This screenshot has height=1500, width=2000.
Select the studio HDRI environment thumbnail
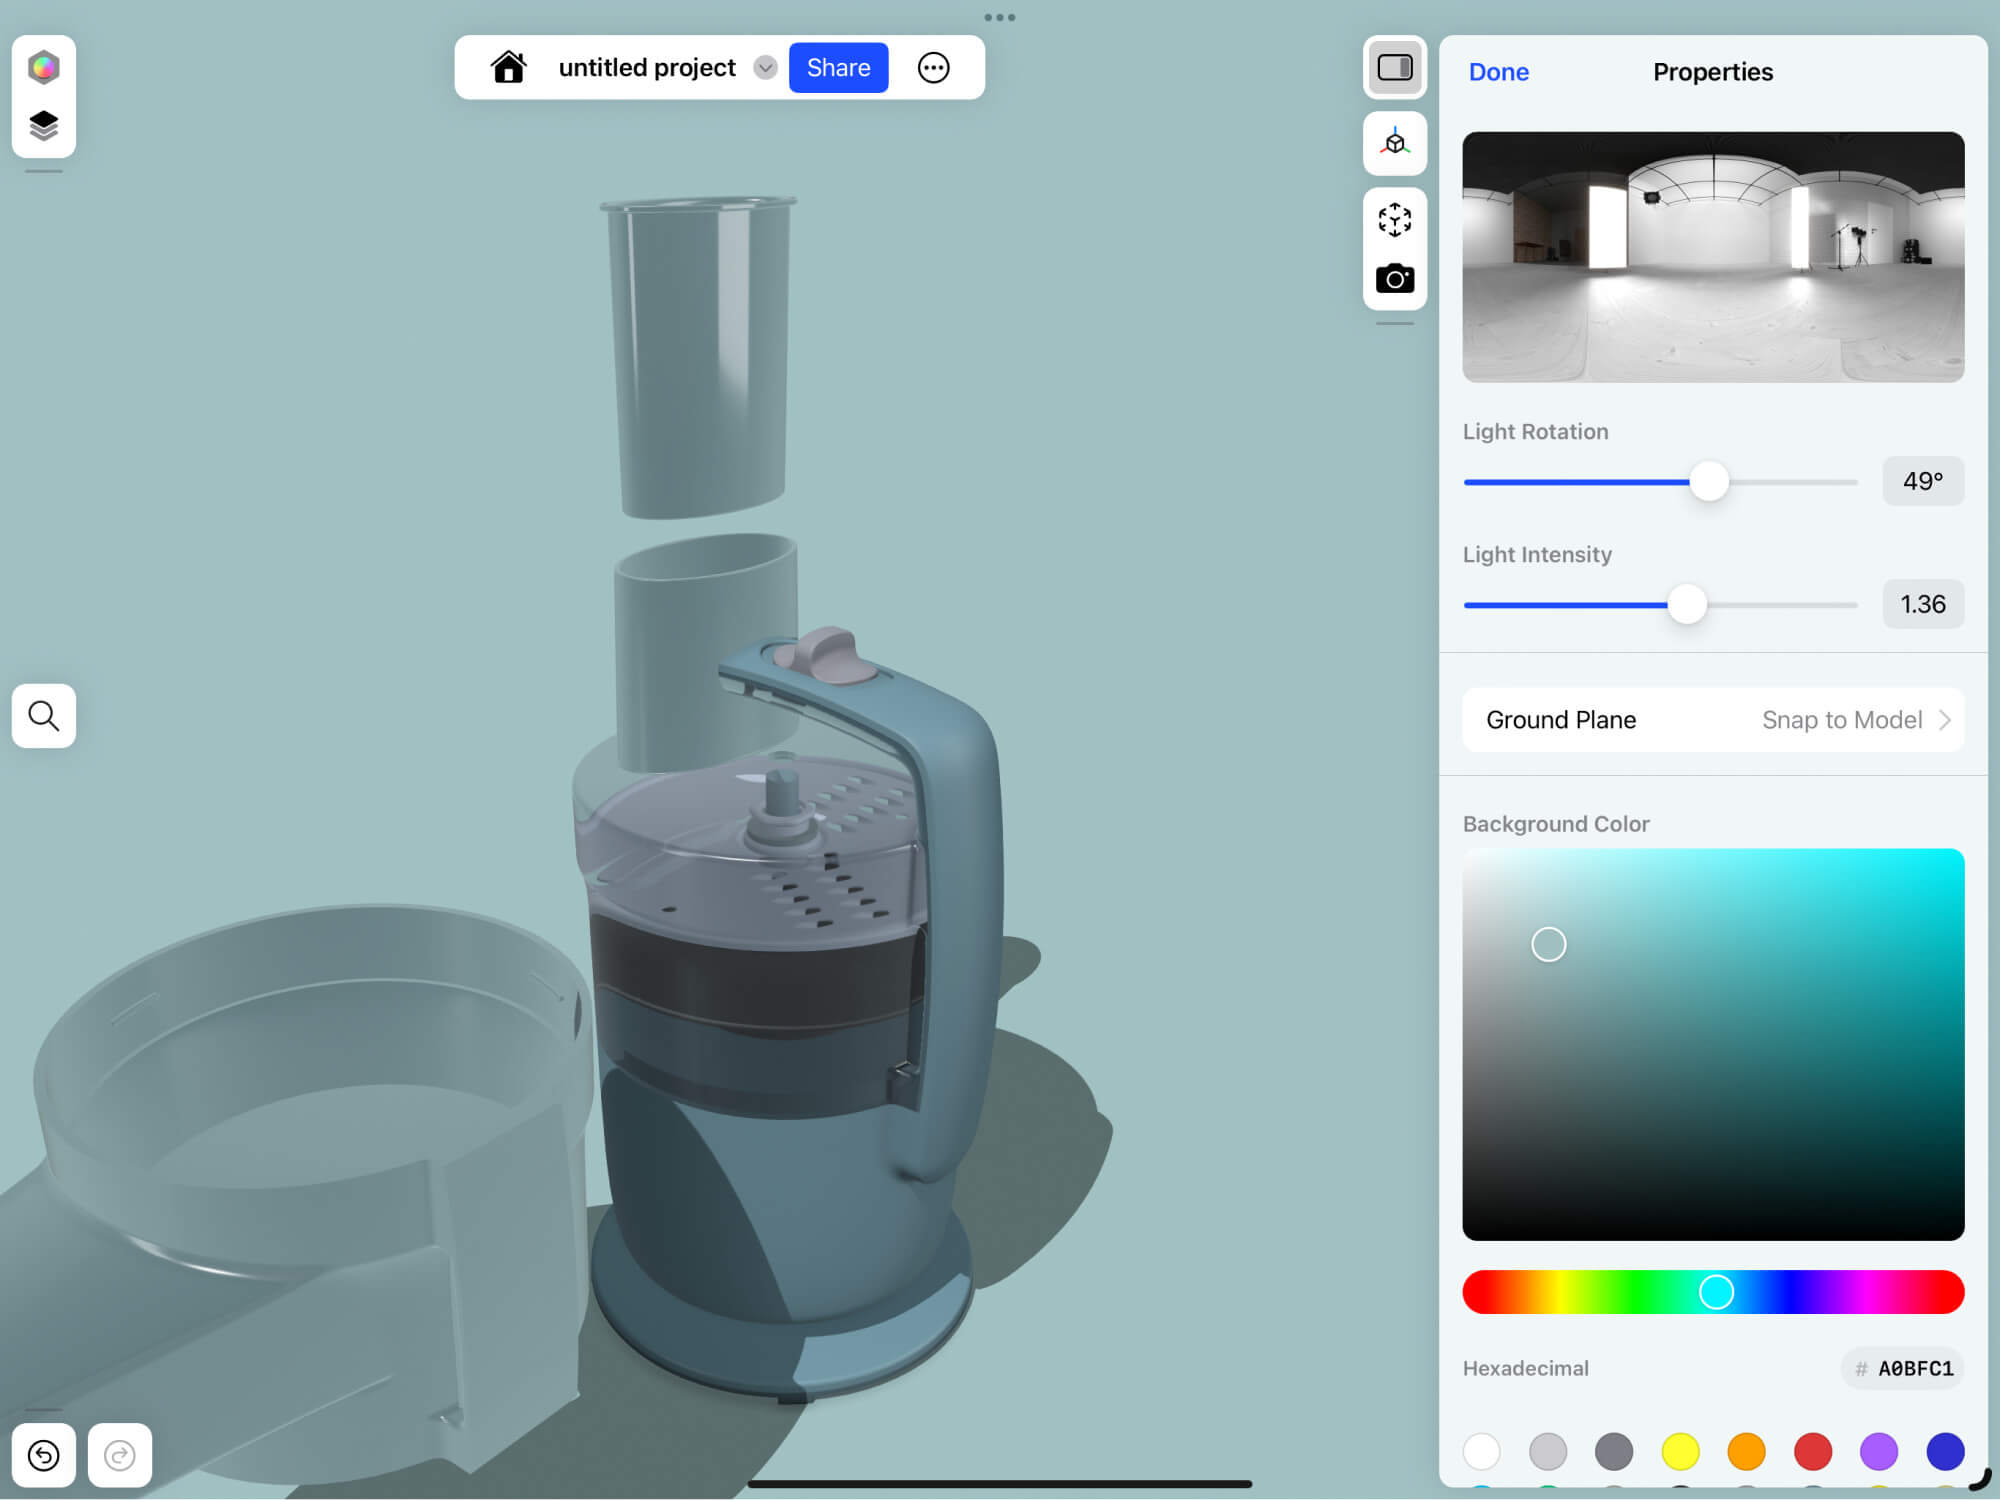coord(1712,257)
